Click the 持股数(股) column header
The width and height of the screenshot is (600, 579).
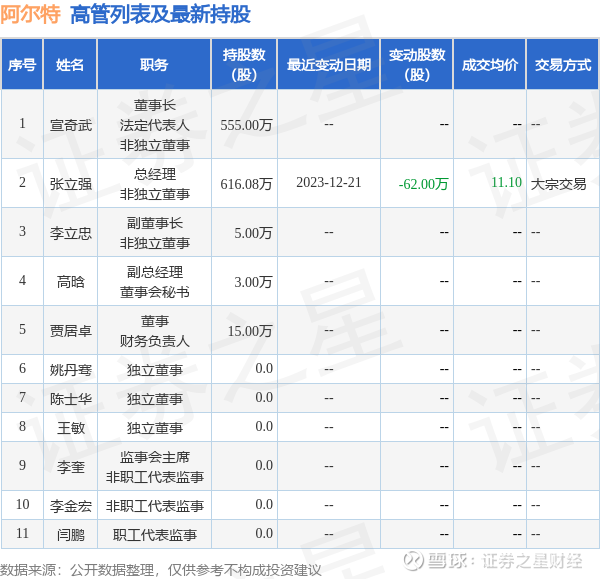(244, 64)
